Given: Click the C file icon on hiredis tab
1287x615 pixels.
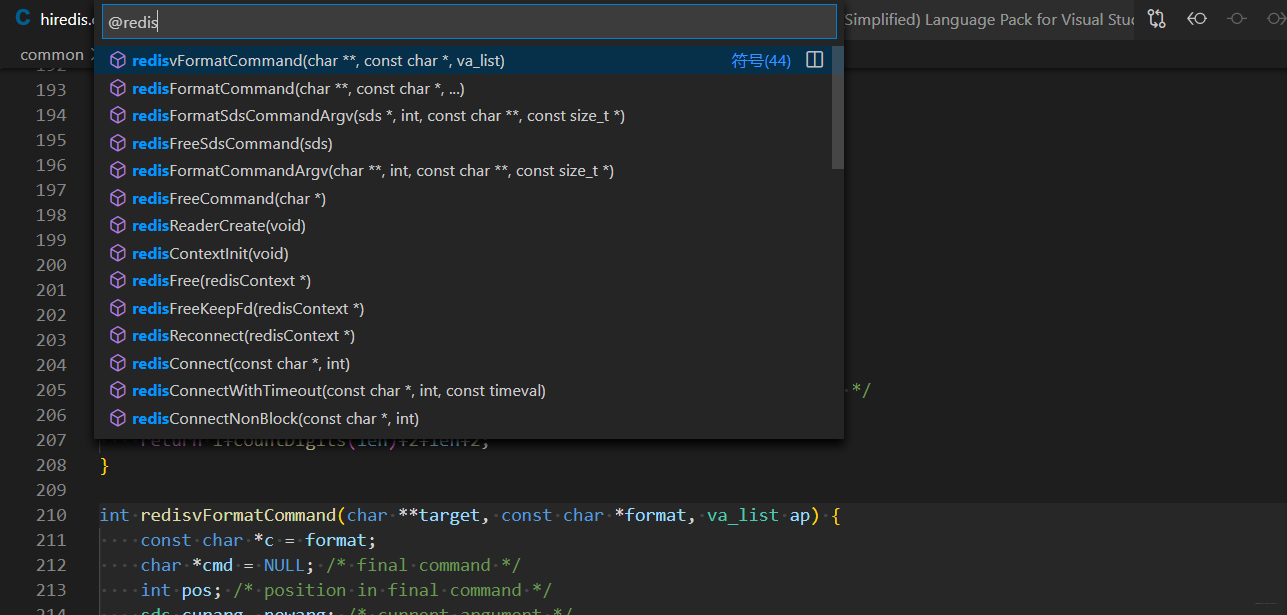Looking at the screenshot, I should pos(22,18).
